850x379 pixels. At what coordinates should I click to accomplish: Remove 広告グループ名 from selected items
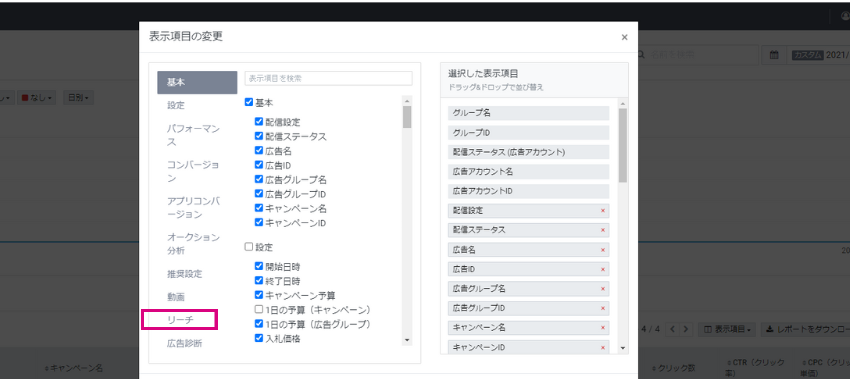pos(603,288)
